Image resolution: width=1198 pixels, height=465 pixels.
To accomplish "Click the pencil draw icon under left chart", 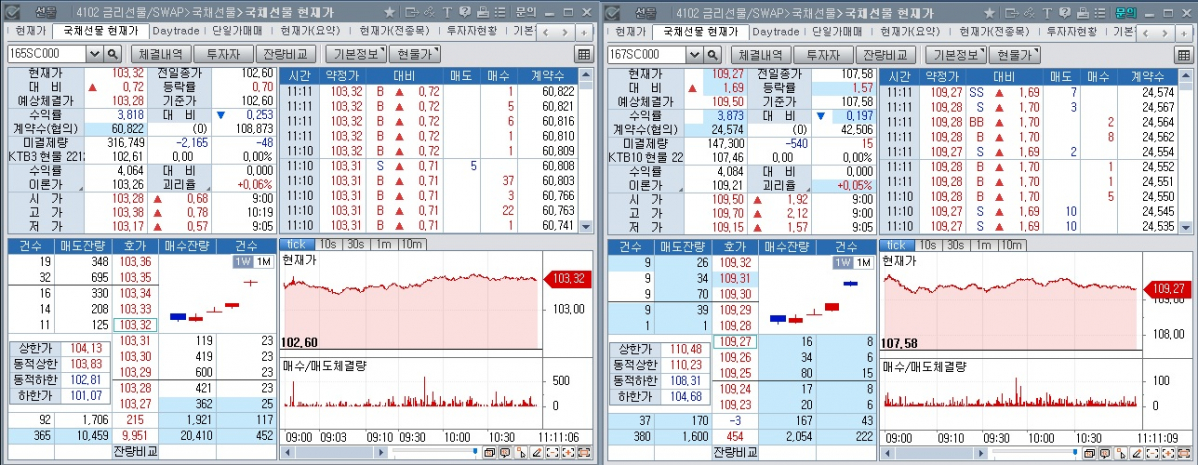I will [536, 453].
